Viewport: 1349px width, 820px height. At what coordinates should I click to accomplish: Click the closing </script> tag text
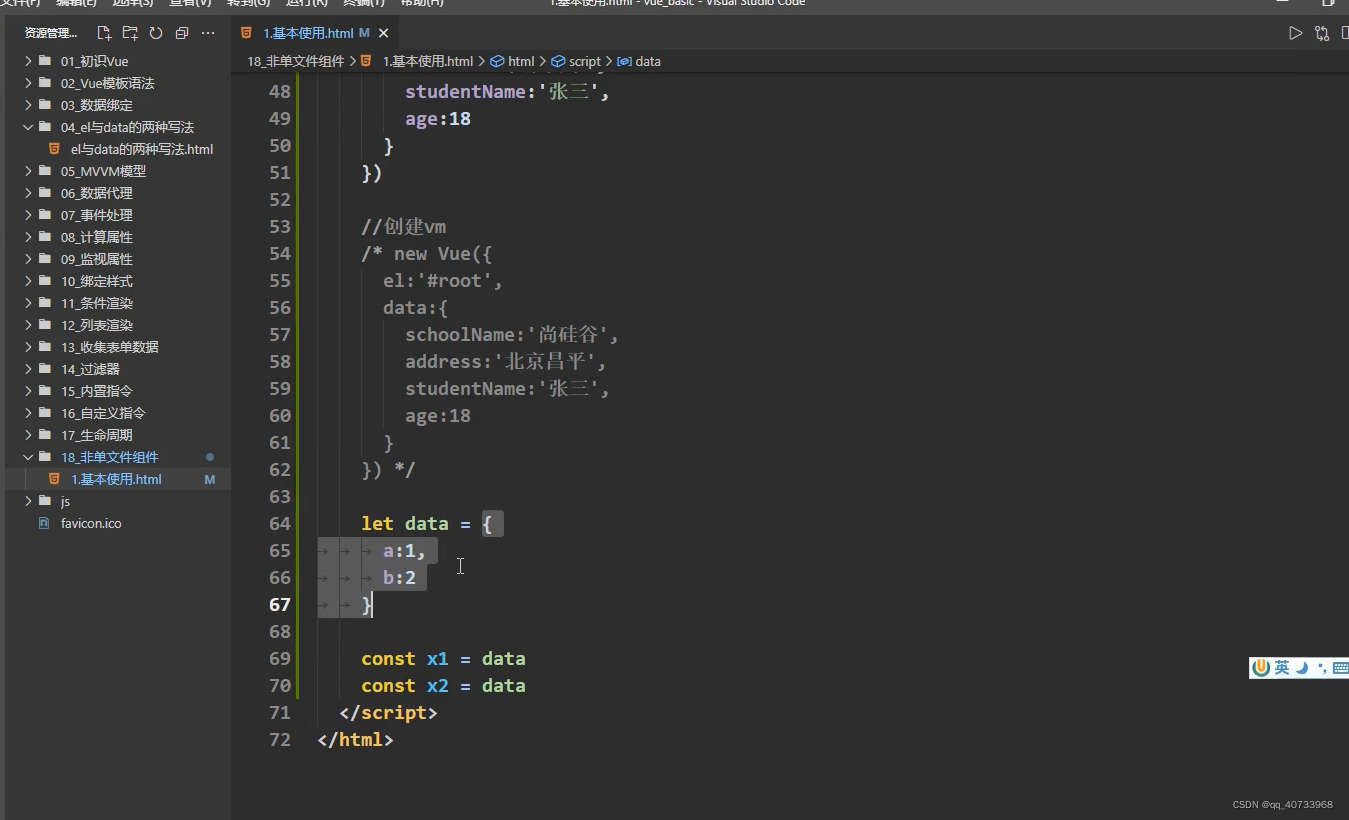pyautogui.click(x=388, y=713)
